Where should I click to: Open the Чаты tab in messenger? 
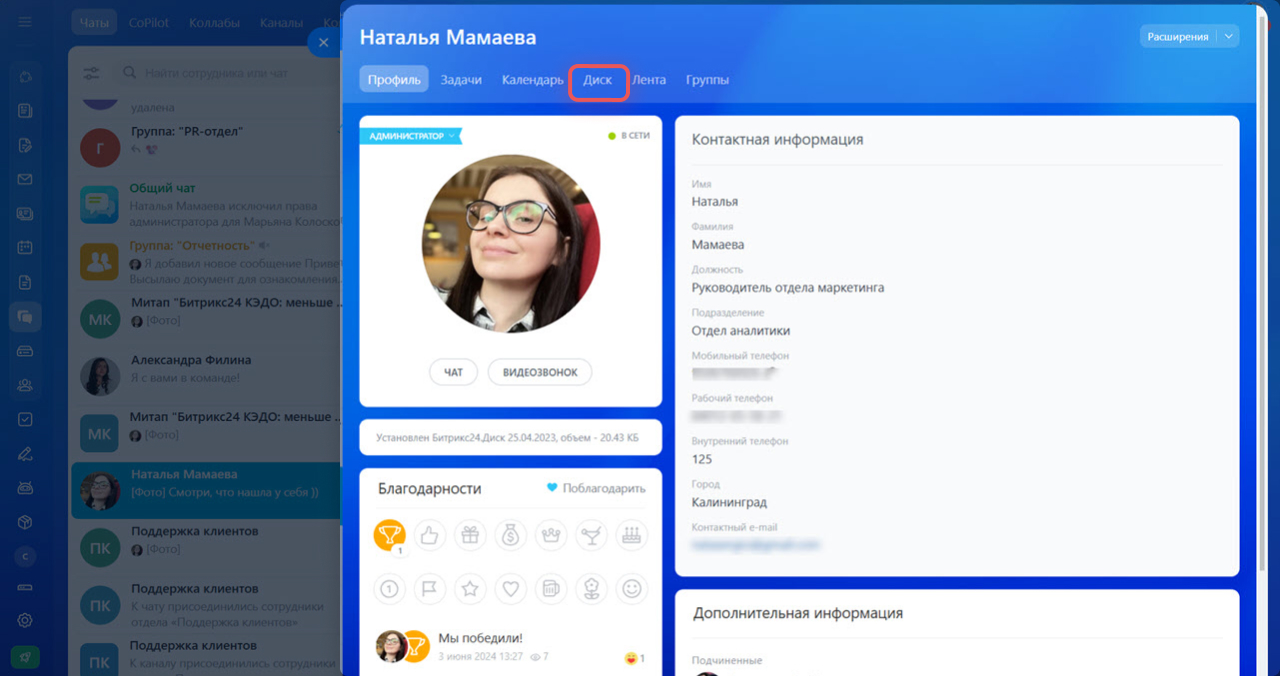(94, 22)
